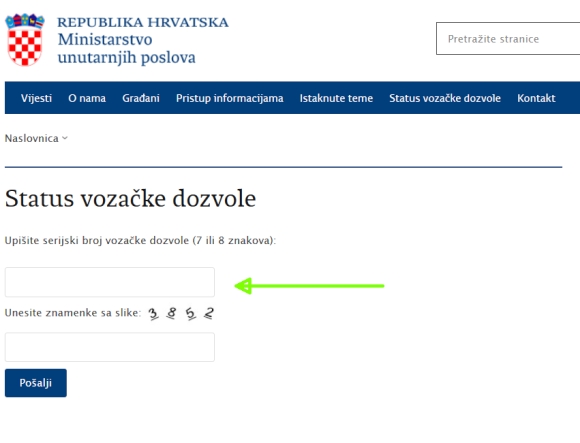Expand the chevron next to Naslovnica
The width and height of the screenshot is (580, 443).
65,138
